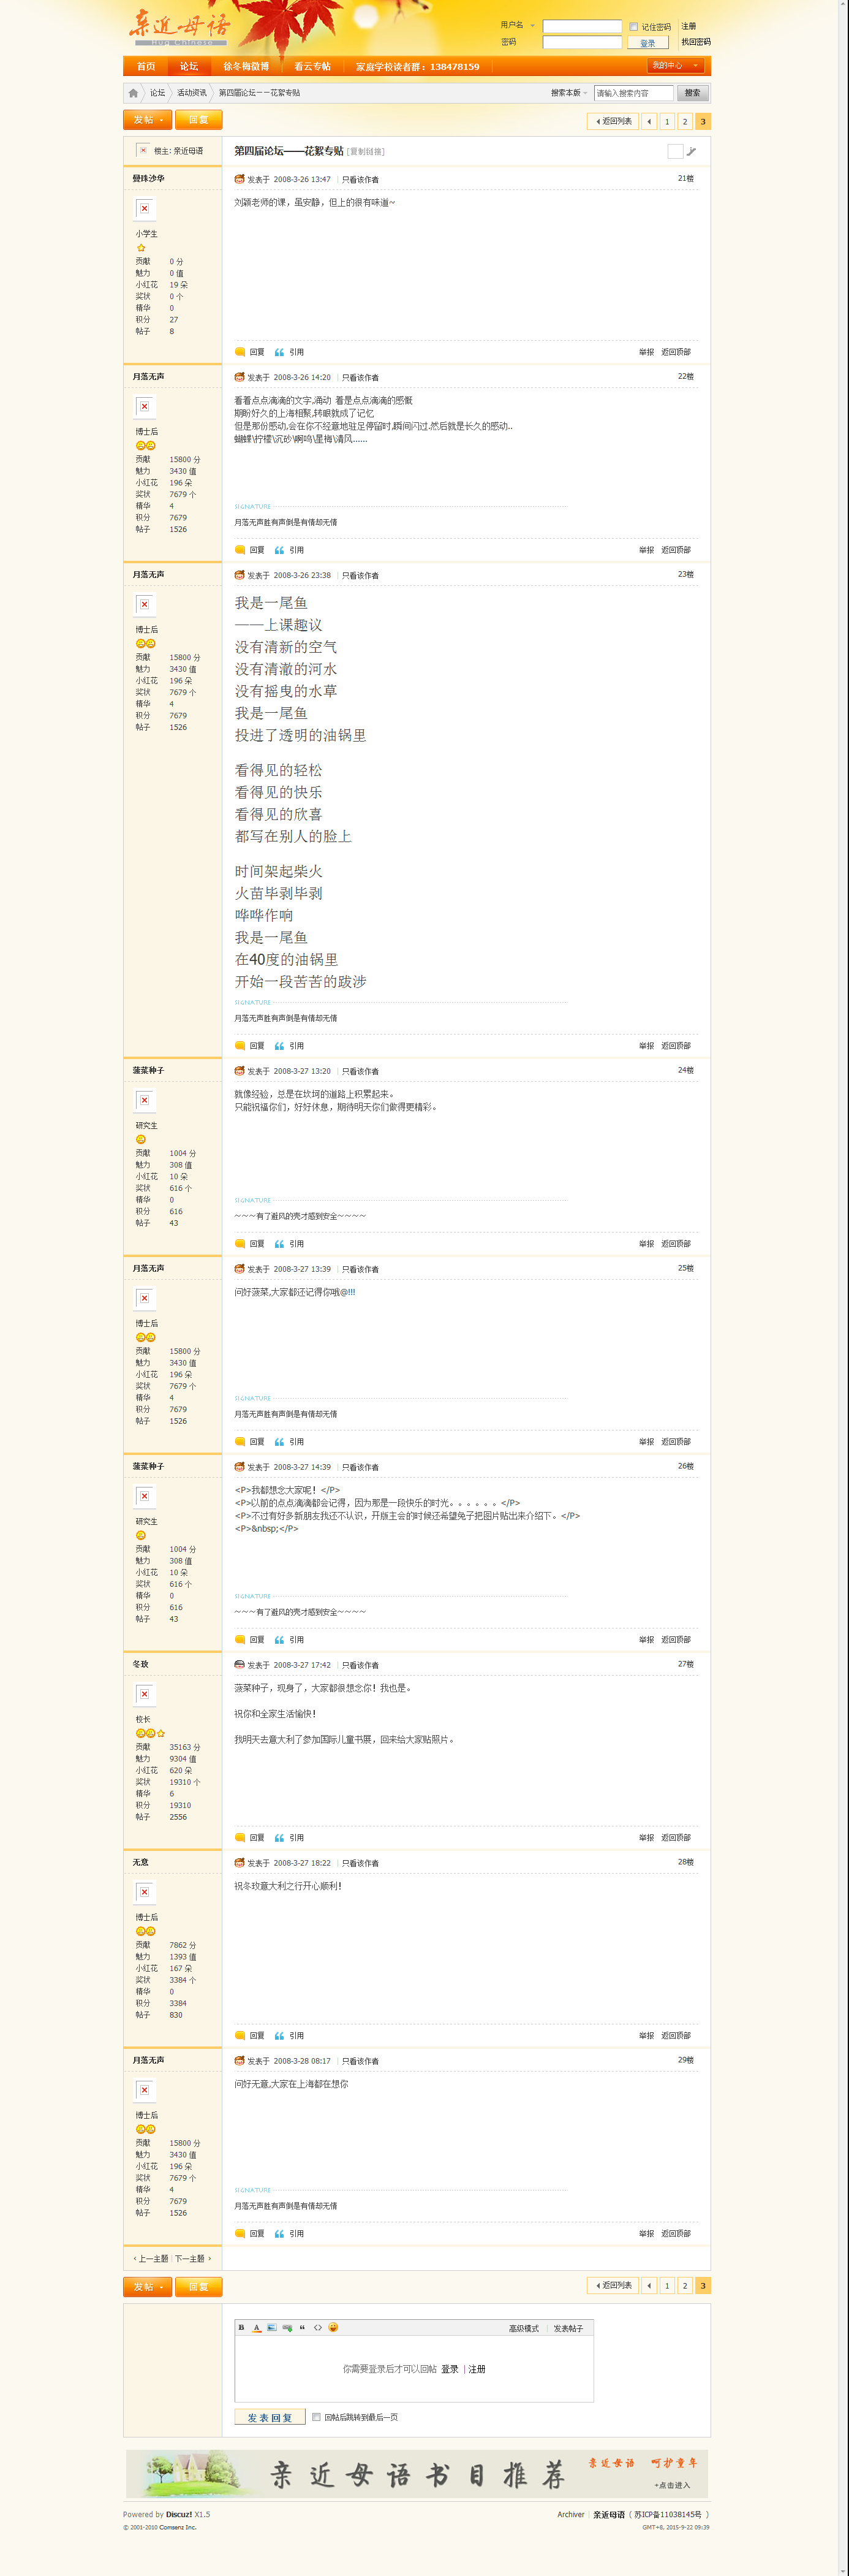The width and height of the screenshot is (849, 2576).
Task: Click the insert code icon in editor
Action: pyautogui.click(x=318, y=2327)
